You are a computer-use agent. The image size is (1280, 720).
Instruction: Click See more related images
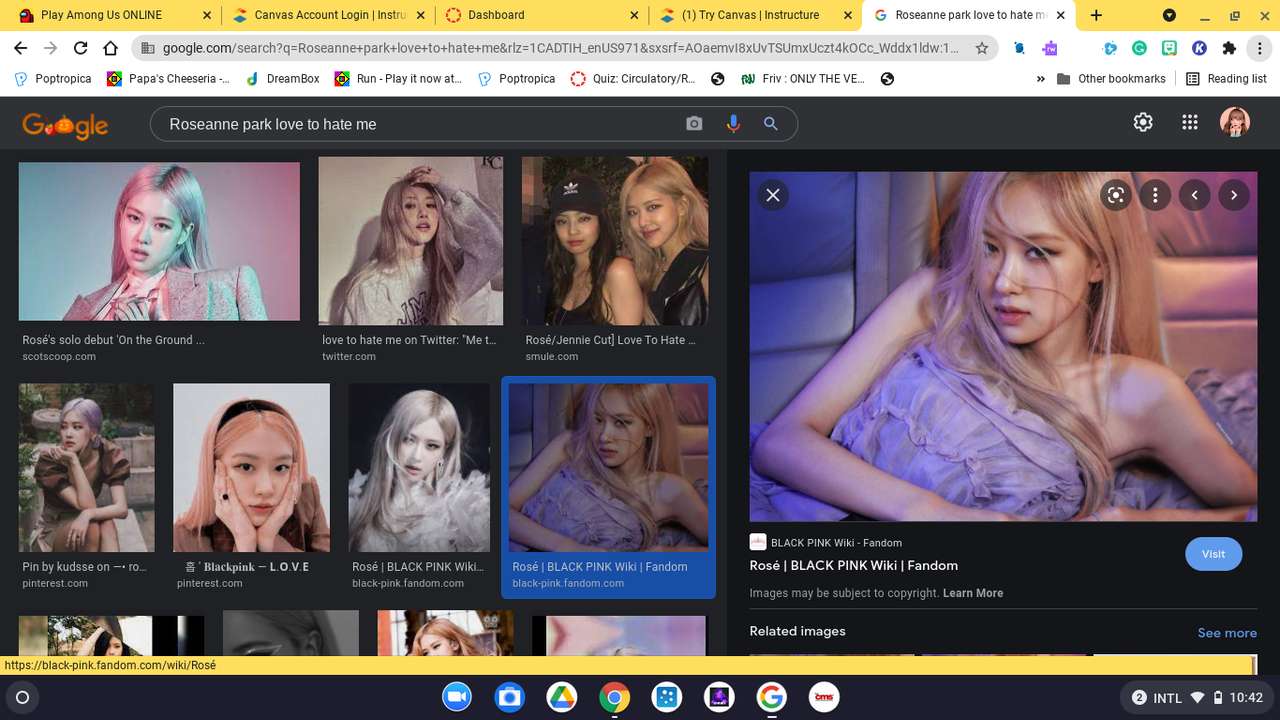click(x=1227, y=633)
